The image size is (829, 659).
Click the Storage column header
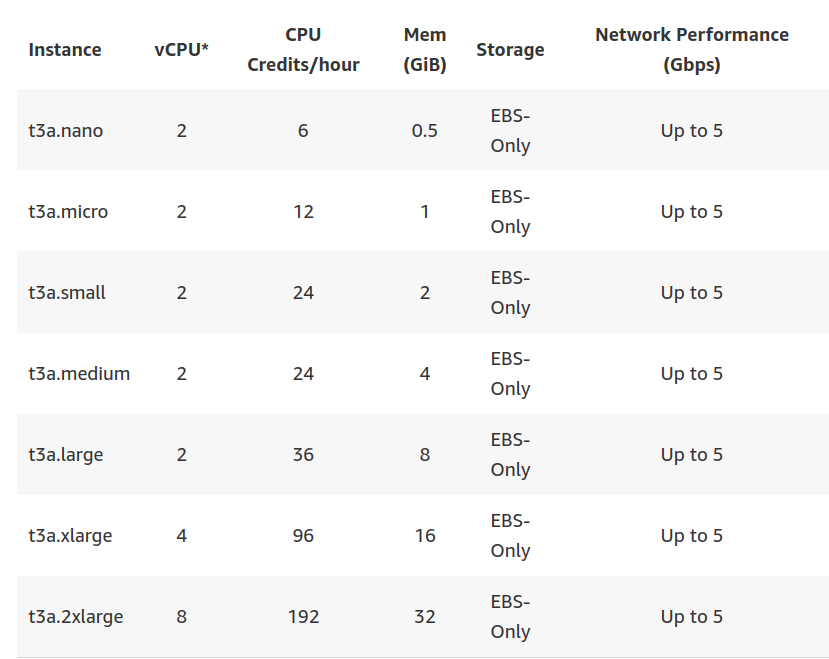pos(510,50)
